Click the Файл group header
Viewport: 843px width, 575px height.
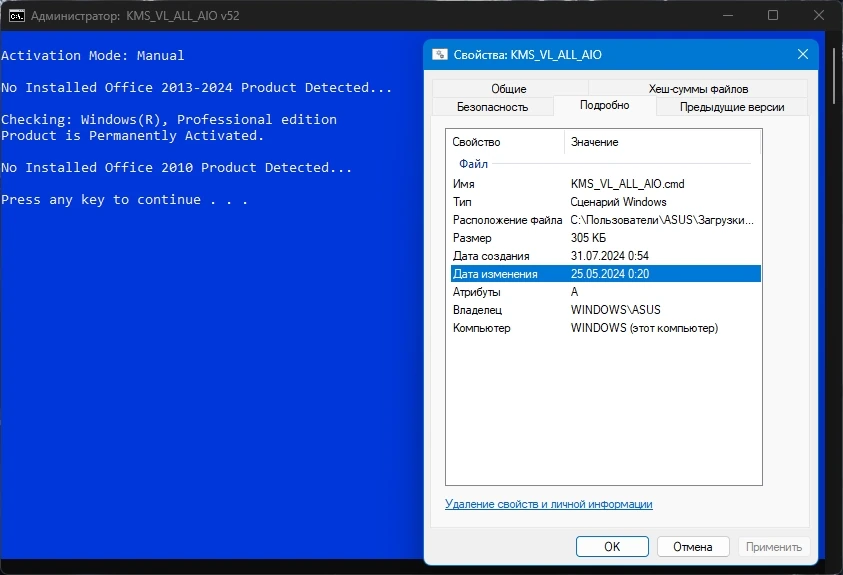(x=473, y=164)
